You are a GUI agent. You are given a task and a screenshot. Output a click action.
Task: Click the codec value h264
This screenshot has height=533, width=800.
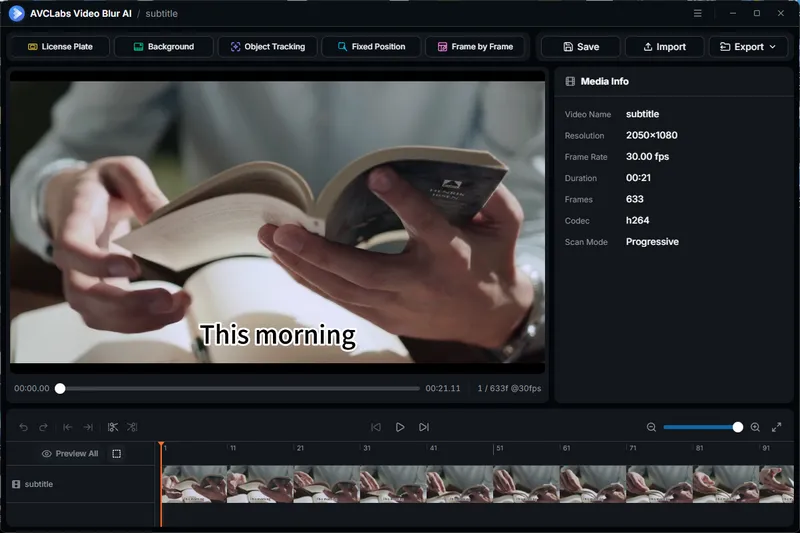point(637,220)
